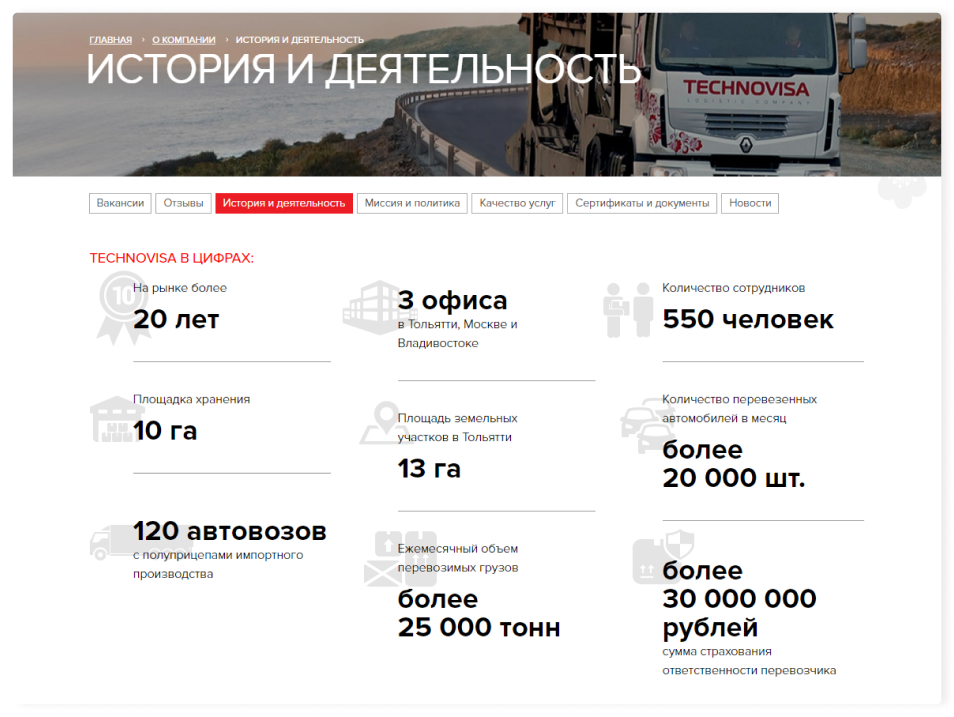Click the insurance shield icon
The height and width of the screenshot is (717, 954).
(661, 557)
